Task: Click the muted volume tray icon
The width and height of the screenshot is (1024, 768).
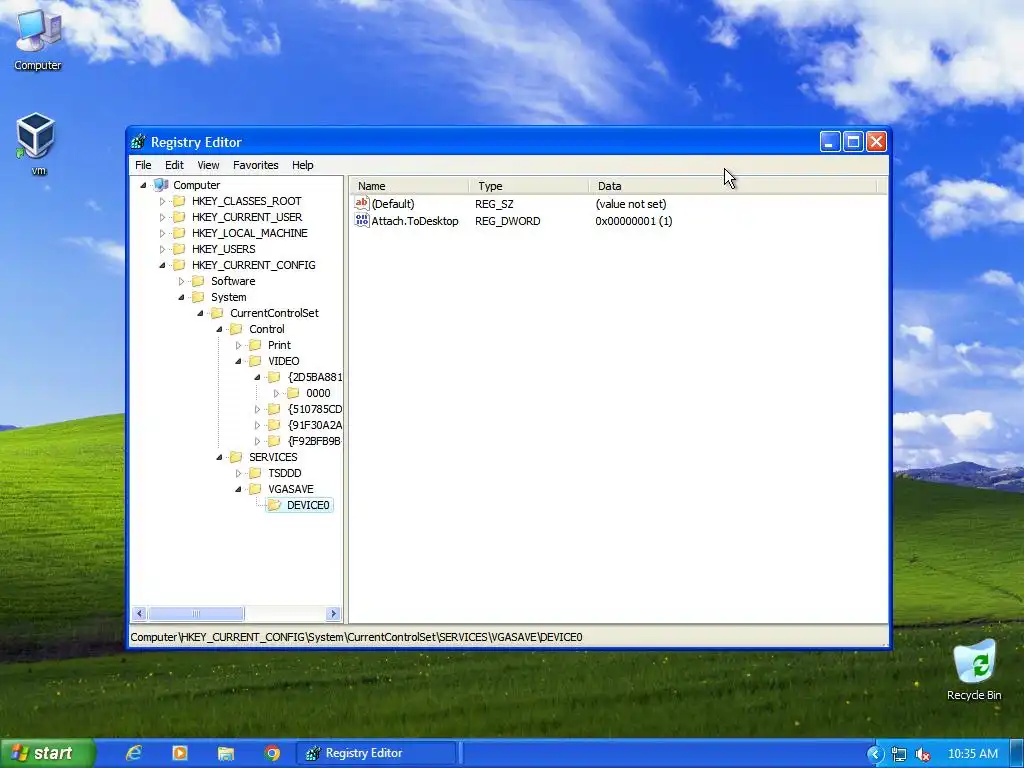Action: coord(922,754)
